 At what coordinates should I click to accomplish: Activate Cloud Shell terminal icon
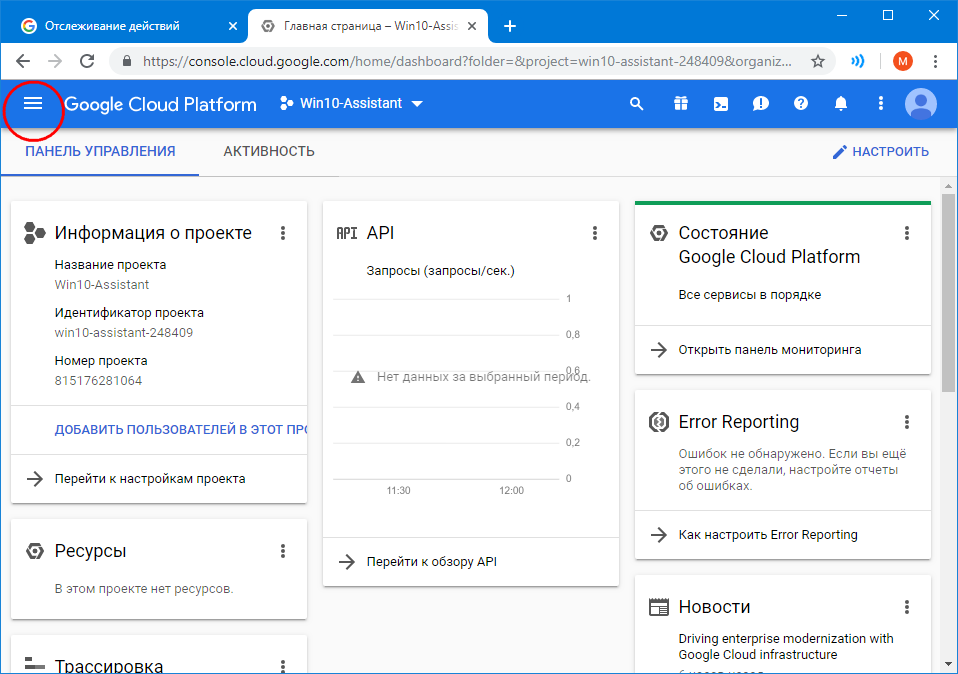point(721,104)
